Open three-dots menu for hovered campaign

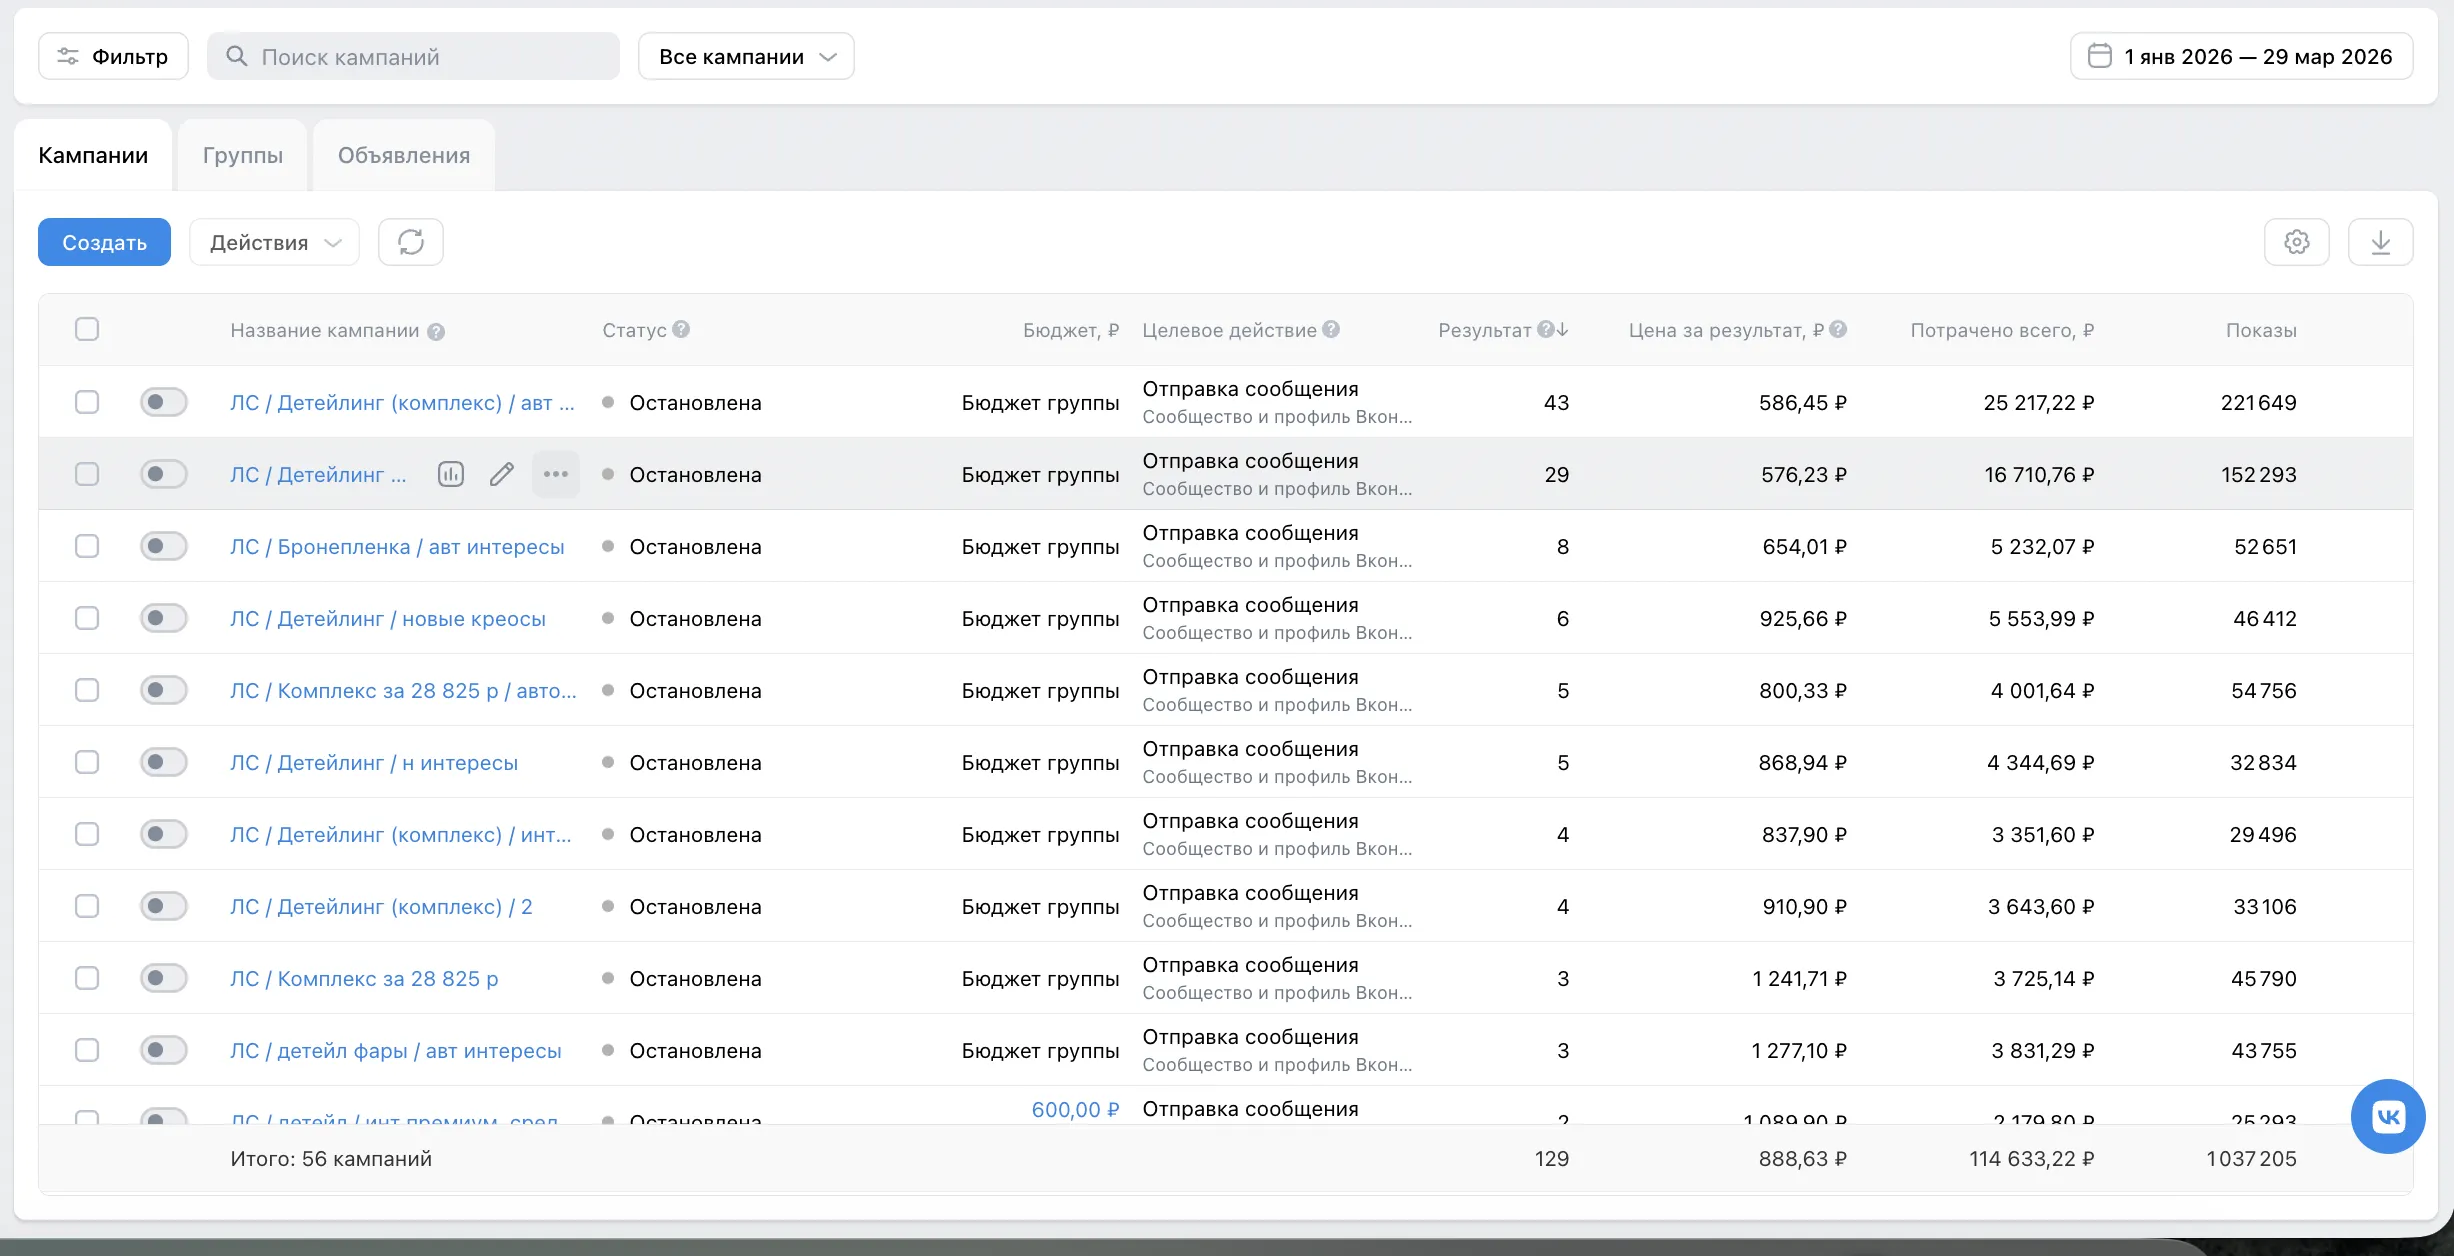pos(556,474)
